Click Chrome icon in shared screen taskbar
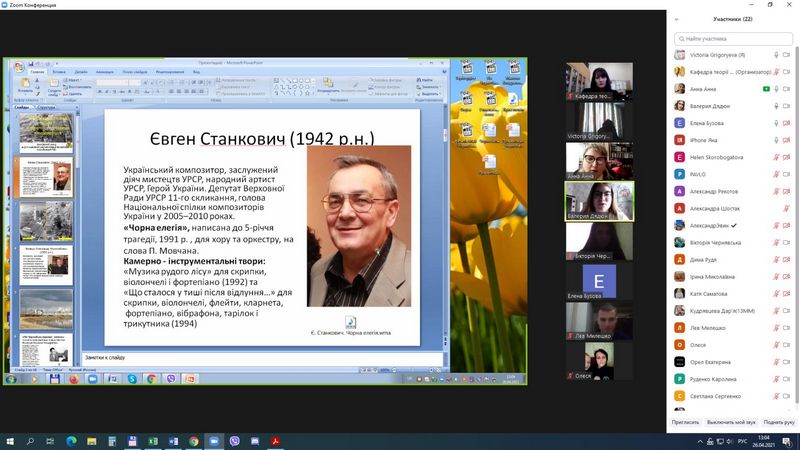The width and height of the screenshot is (800, 450). (x=152, y=379)
